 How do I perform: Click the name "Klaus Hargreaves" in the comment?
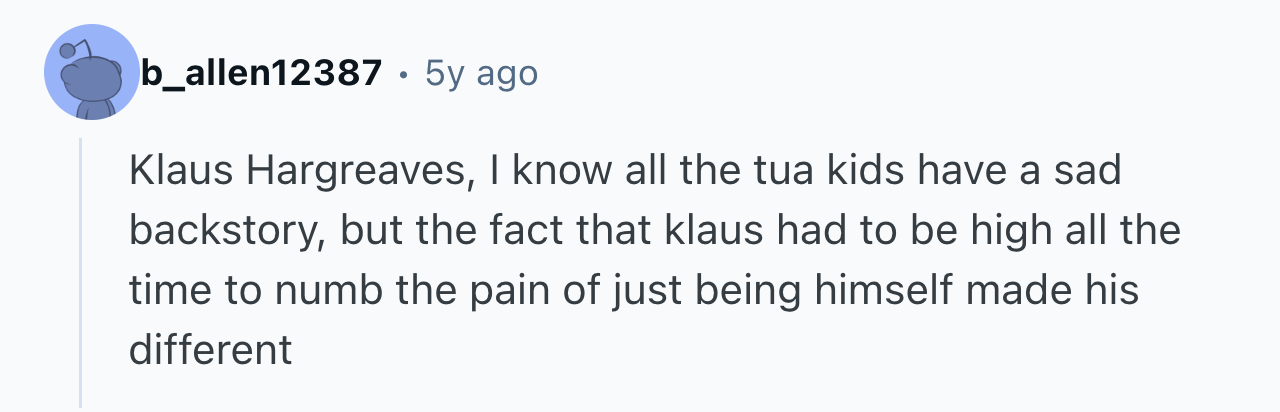pos(297,171)
